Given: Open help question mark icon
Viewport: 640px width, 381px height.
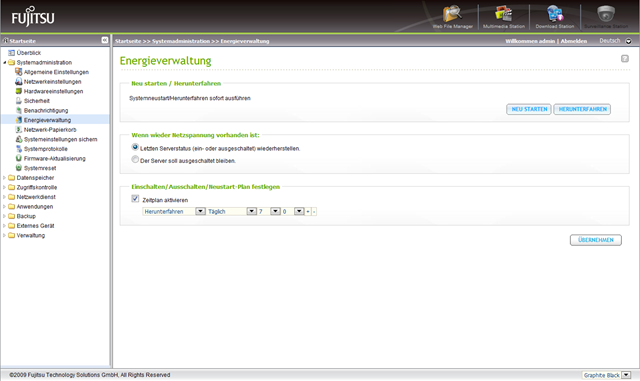Looking at the screenshot, I should click(x=624, y=59).
